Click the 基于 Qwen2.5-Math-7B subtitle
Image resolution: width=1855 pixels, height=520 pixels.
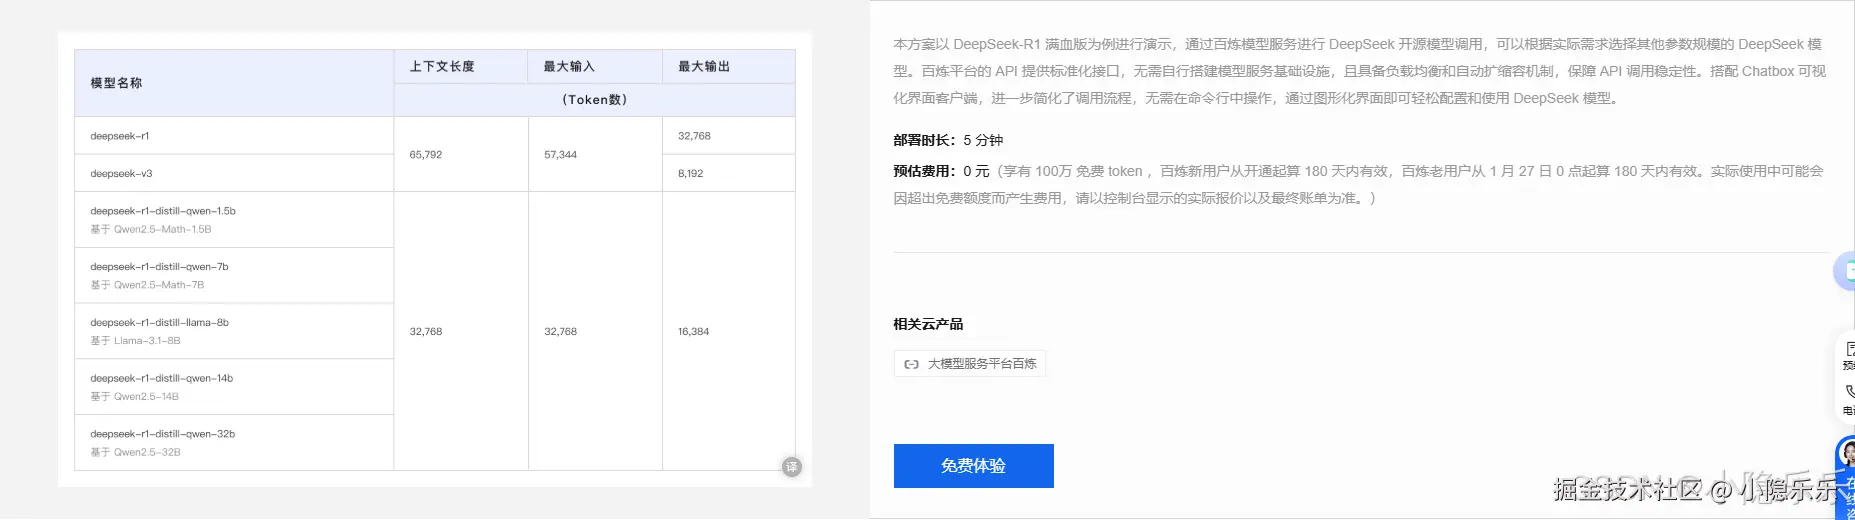tap(147, 285)
